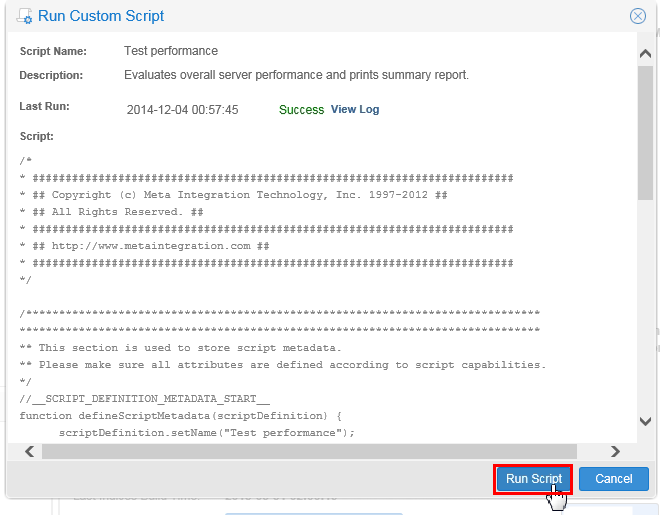Click the All Rights Reserved line
Screen dimensions: 660x515
(x=112, y=212)
